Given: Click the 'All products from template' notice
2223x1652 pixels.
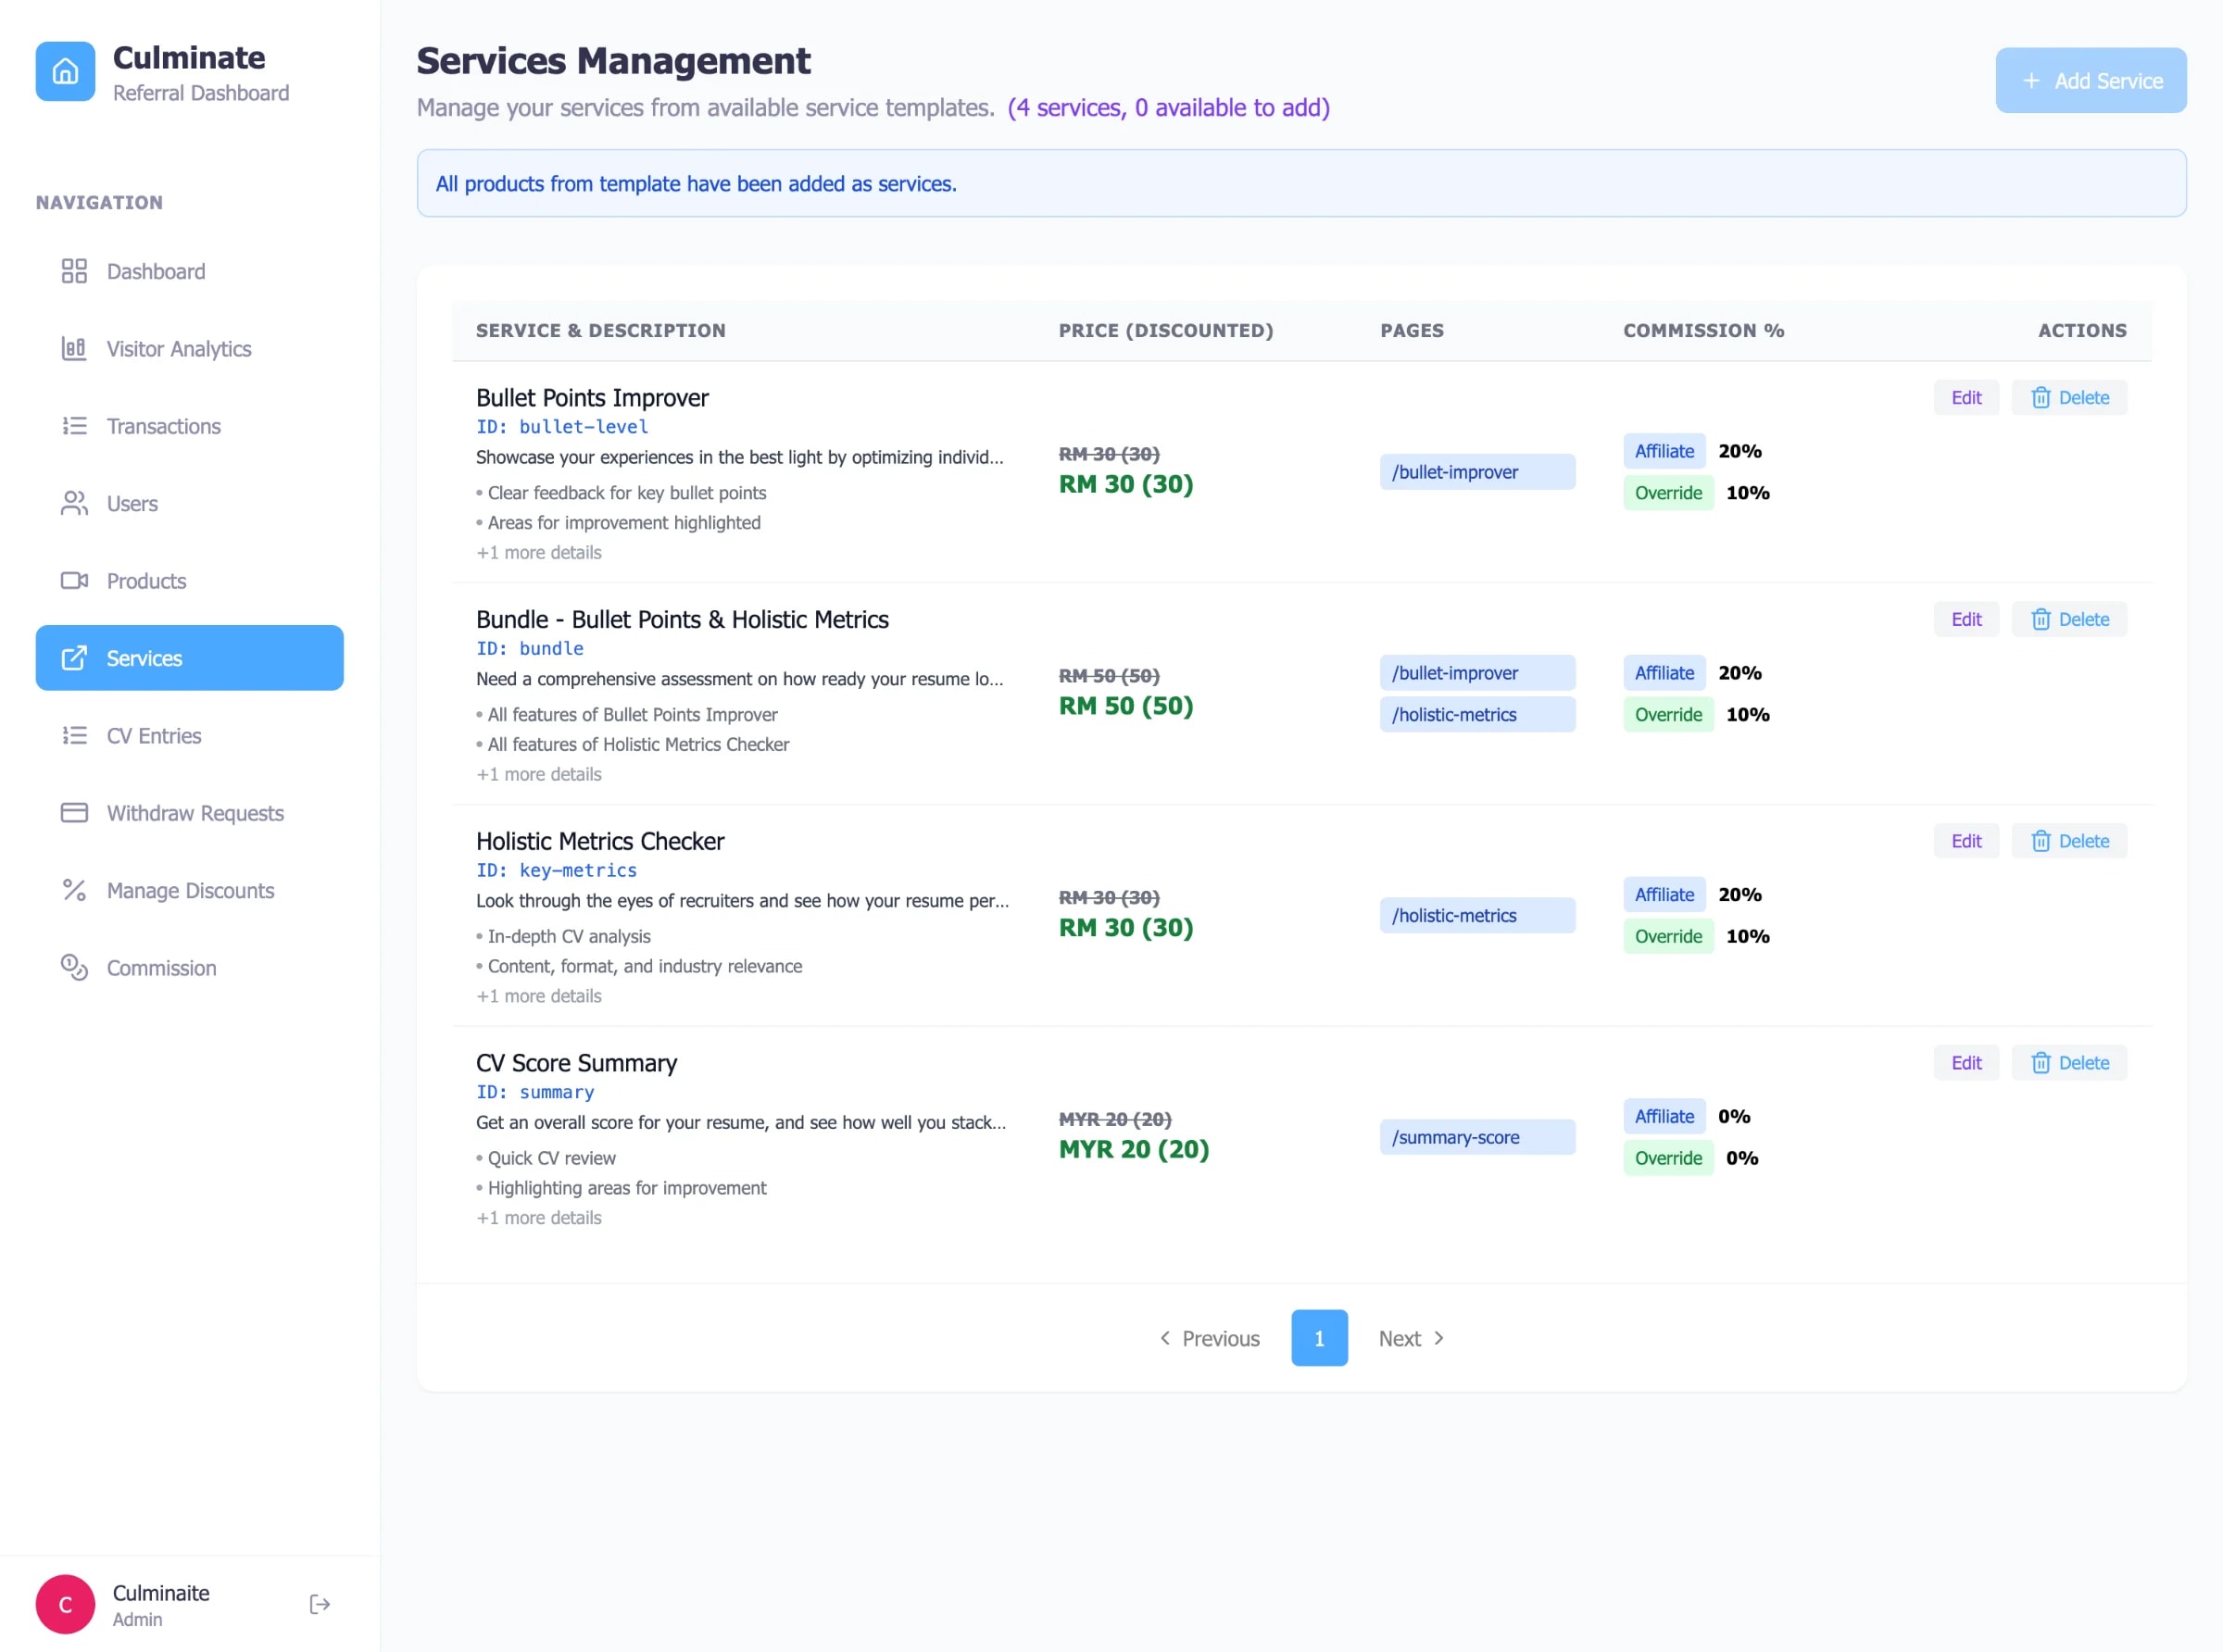Looking at the screenshot, I should click(x=1301, y=184).
